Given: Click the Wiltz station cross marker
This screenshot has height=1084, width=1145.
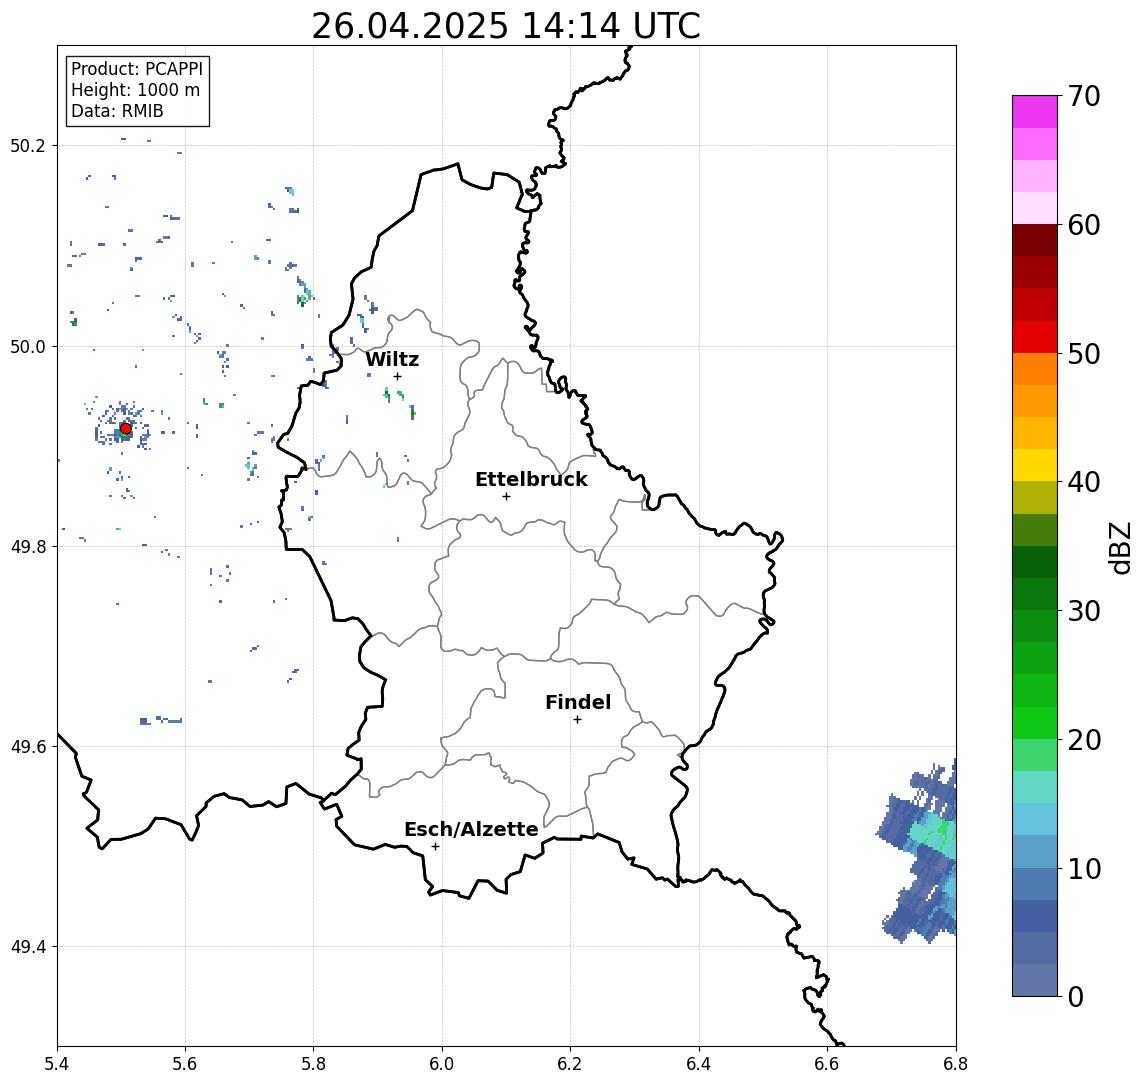Looking at the screenshot, I should (x=397, y=376).
